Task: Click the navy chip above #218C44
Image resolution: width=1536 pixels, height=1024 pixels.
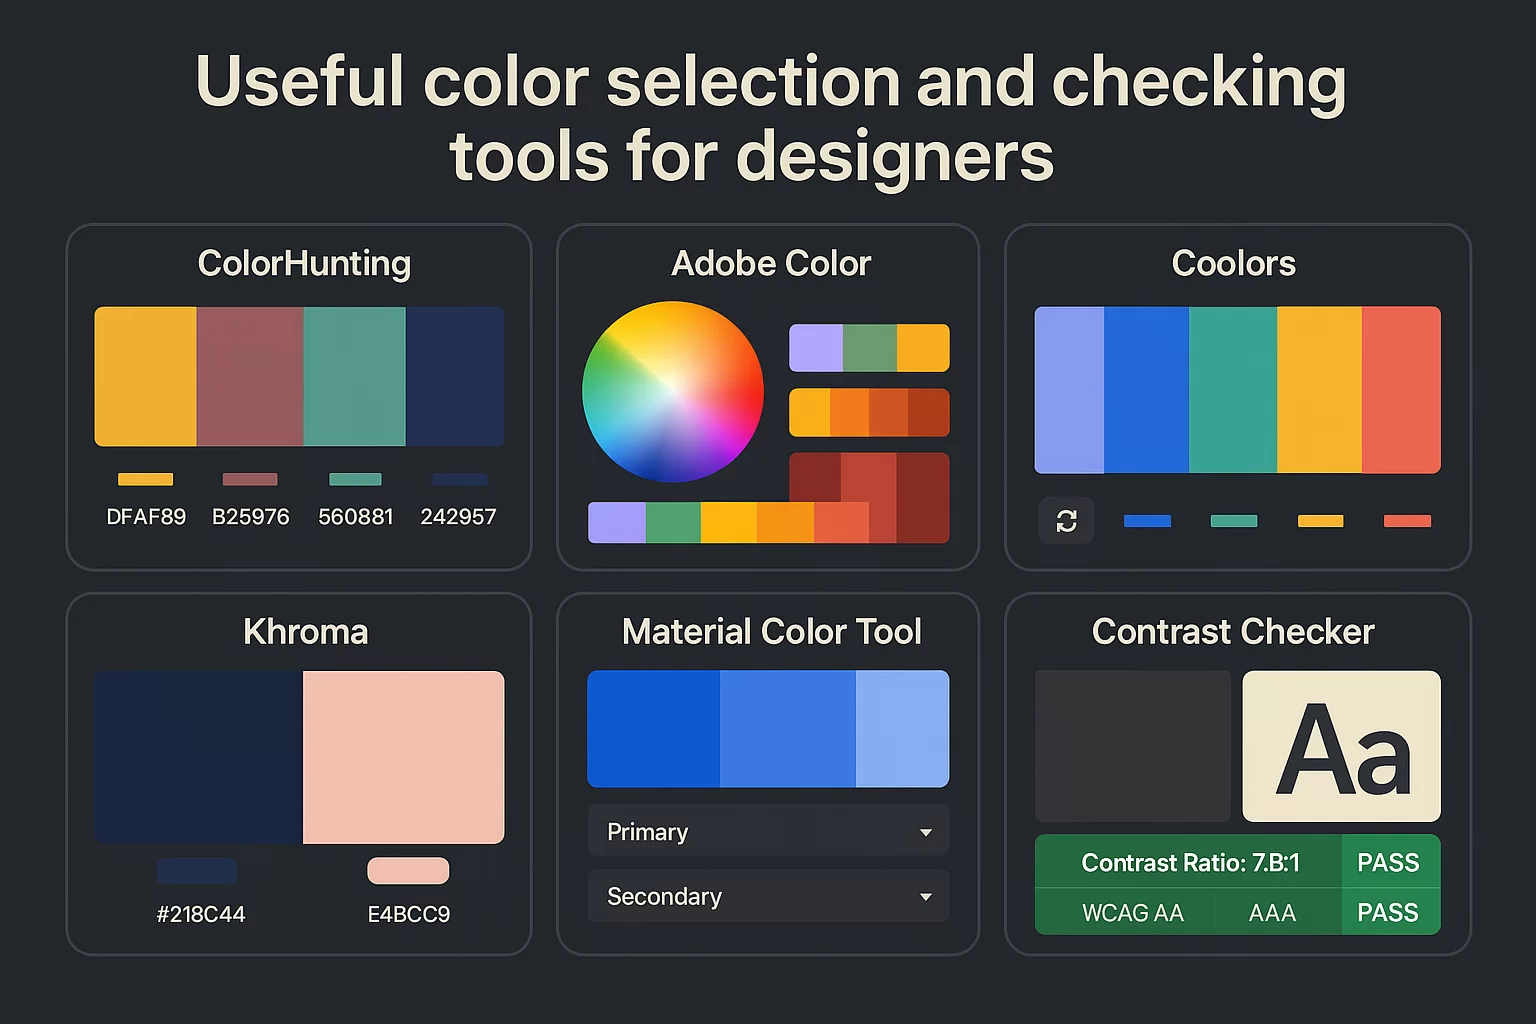Action: 197,871
